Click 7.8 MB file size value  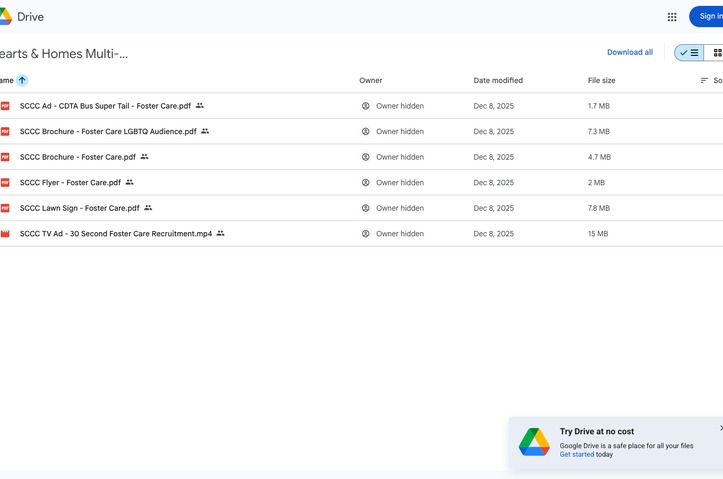click(599, 208)
